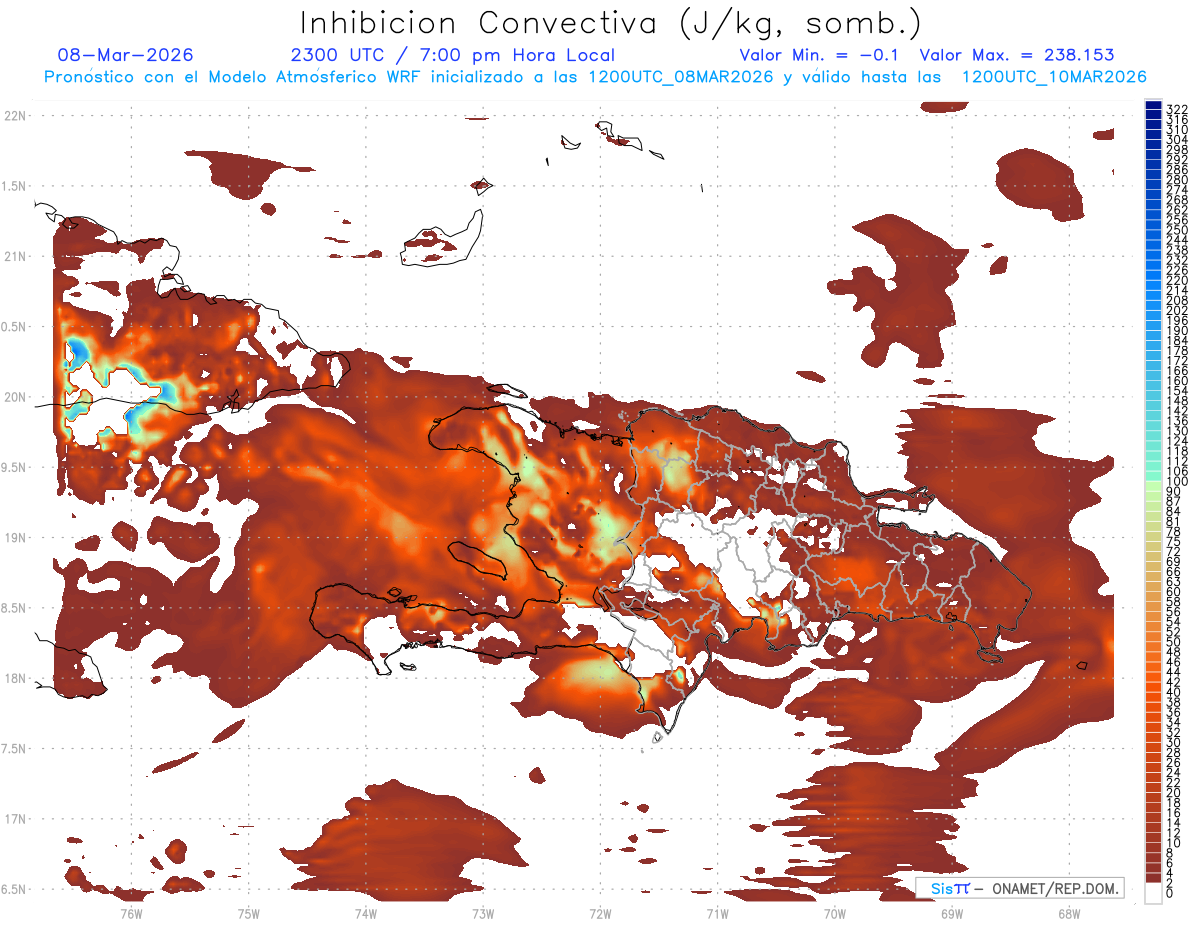Image resolution: width=1200 pixels, height=927 pixels.
Task: Click the '20N' latitude label
Action: pyautogui.click(x=15, y=397)
